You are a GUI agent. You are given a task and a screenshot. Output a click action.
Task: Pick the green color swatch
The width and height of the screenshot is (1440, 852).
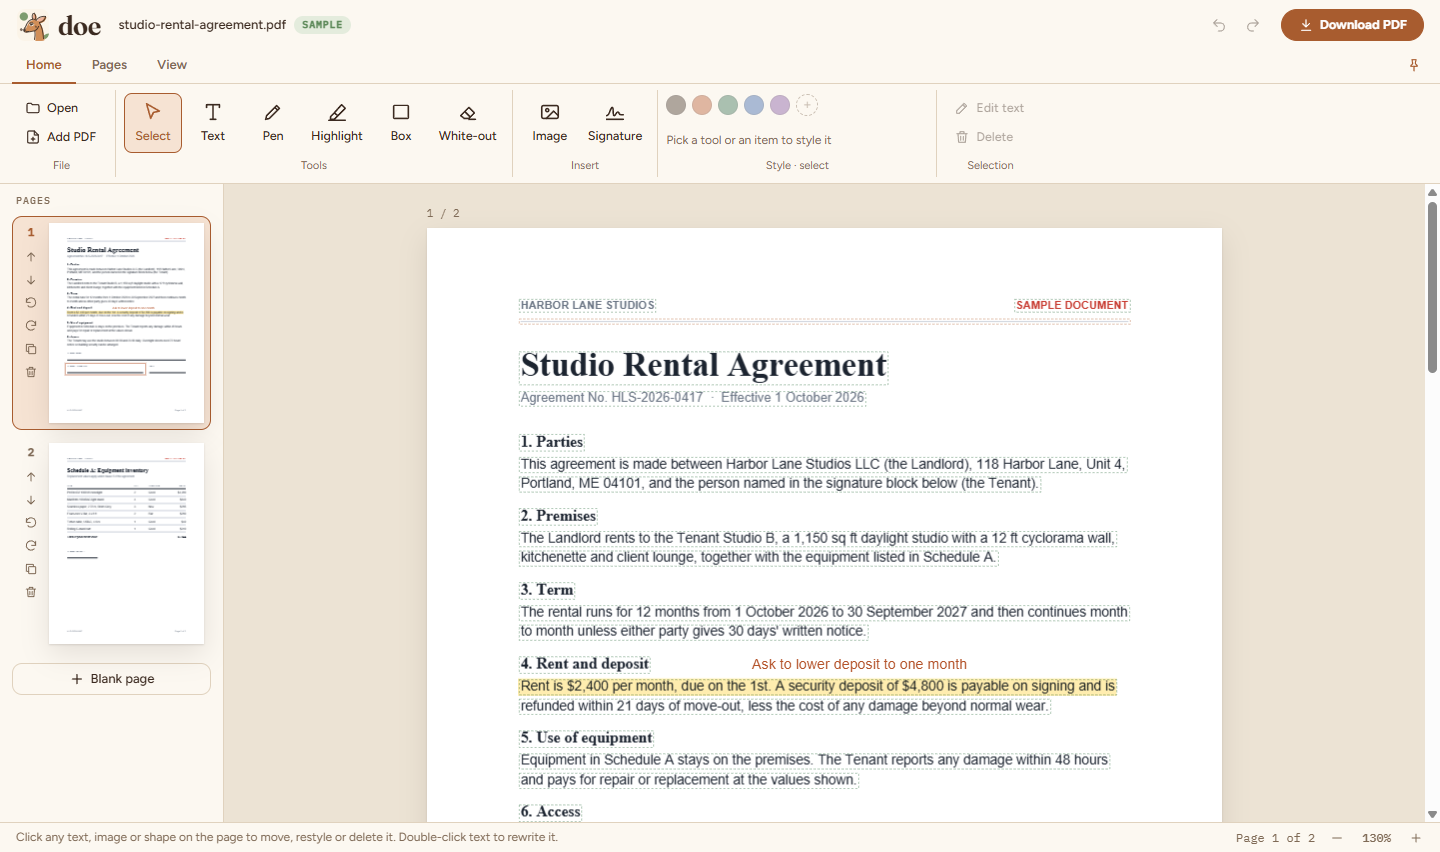click(x=728, y=105)
